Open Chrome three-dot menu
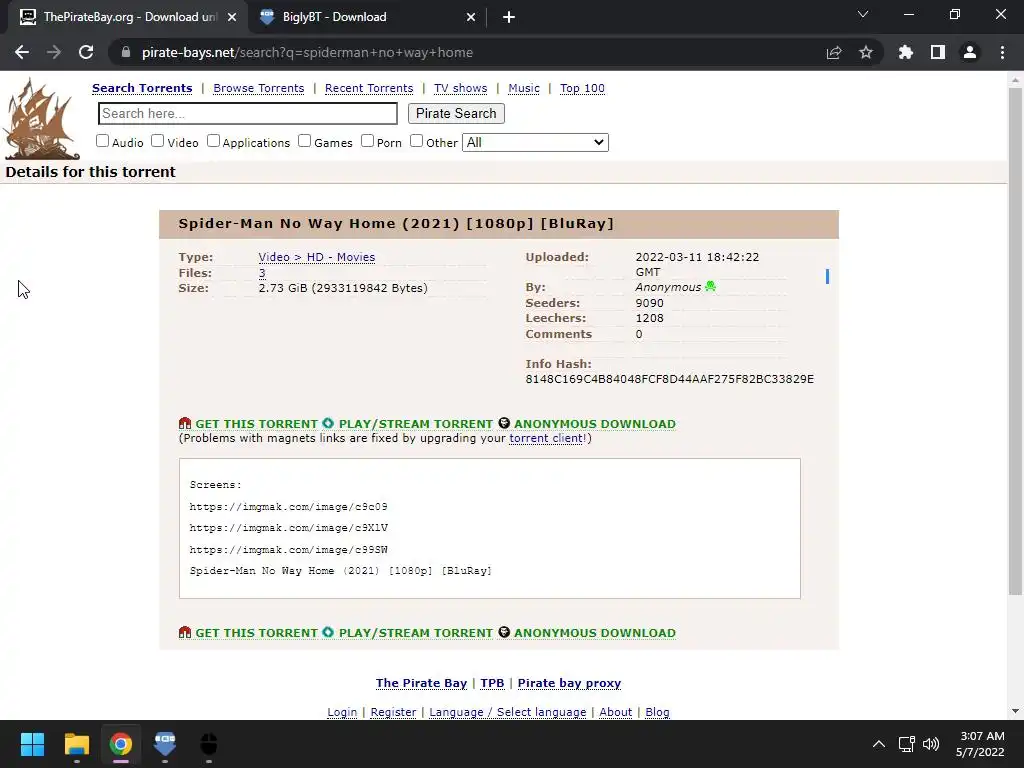The width and height of the screenshot is (1024, 768). coord(1002,52)
